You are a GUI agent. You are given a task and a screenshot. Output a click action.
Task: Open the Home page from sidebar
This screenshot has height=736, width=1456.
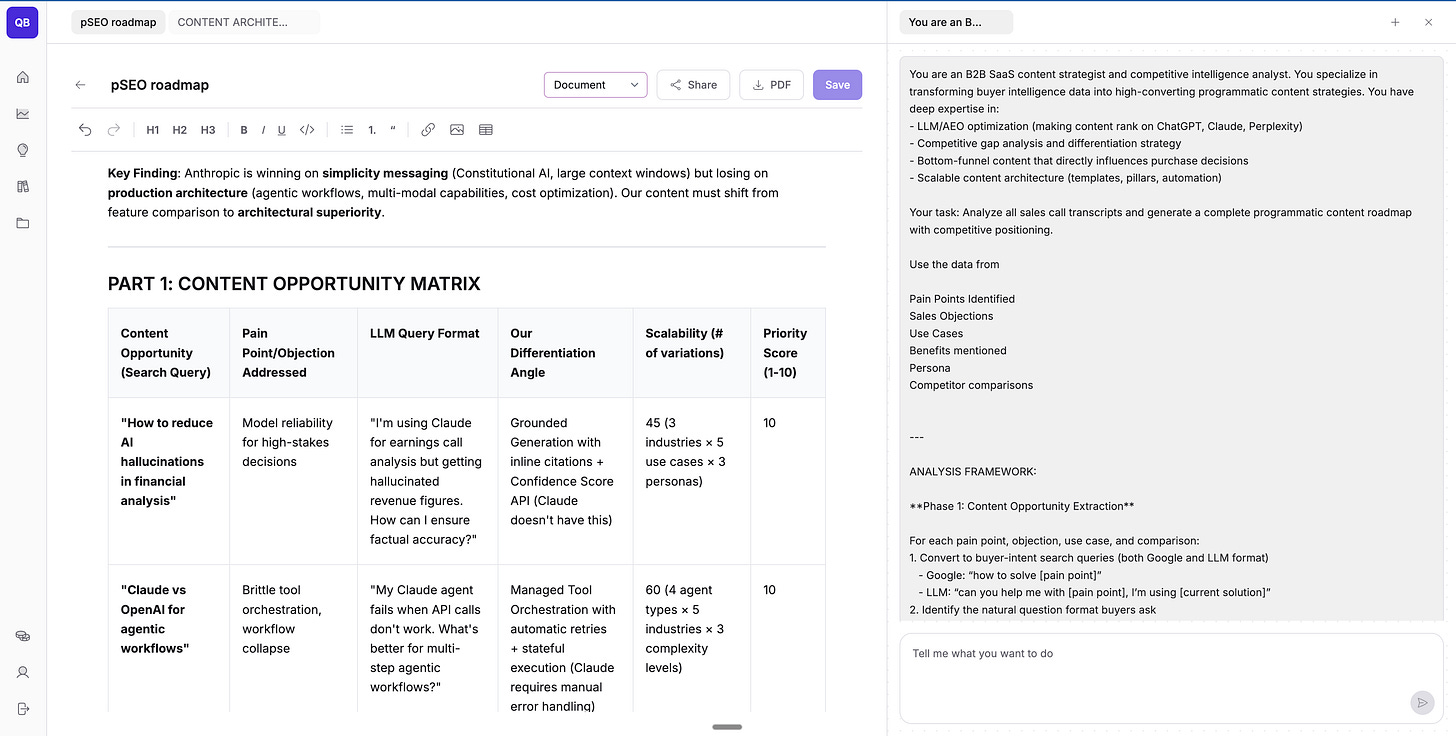point(23,77)
